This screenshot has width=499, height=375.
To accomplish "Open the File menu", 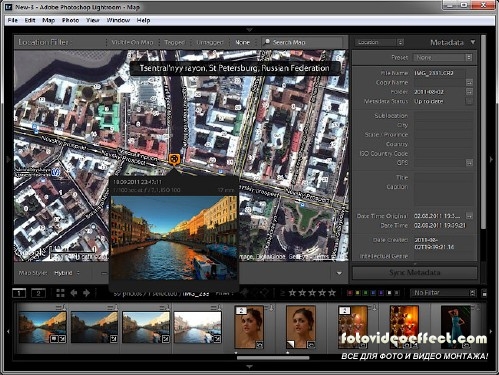I will [13, 20].
